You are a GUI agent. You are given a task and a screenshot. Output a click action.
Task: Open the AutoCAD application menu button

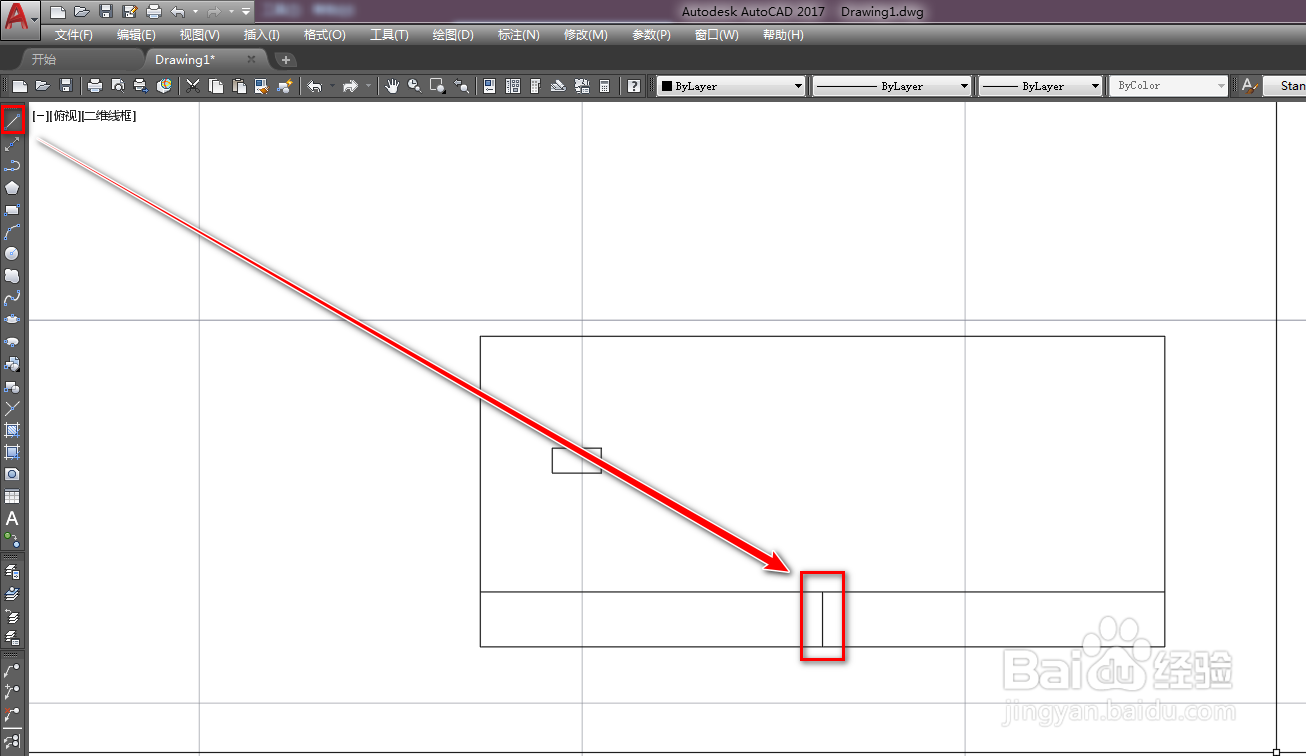tap(19, 18)
